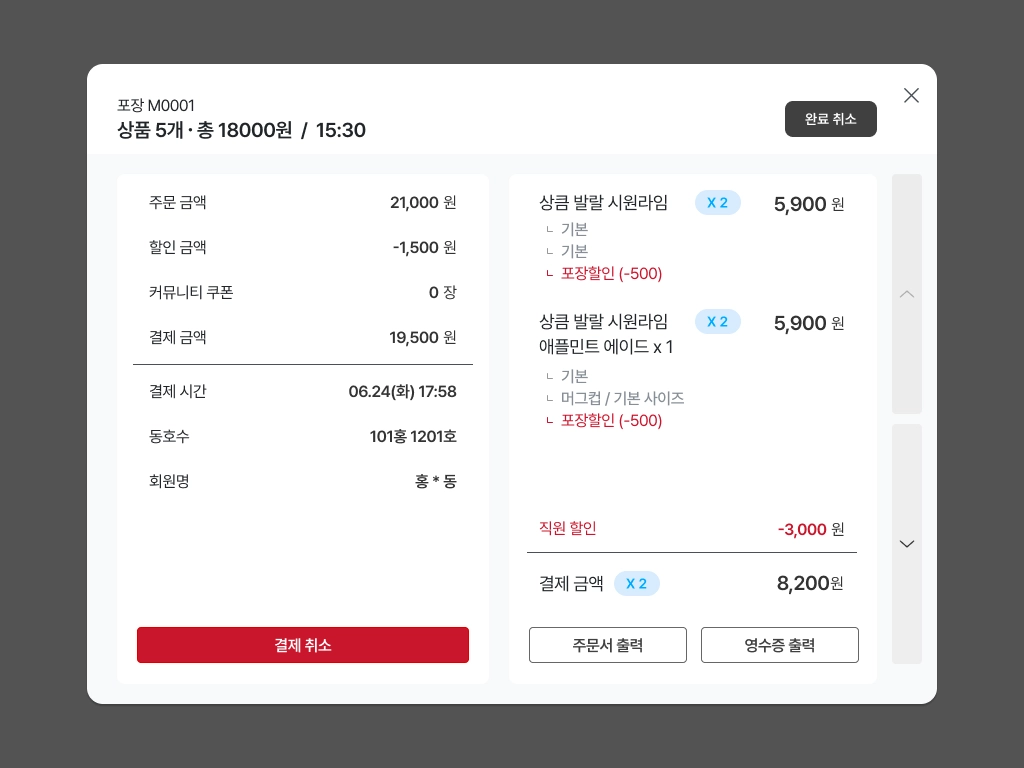Click the 직원 할인 discount row
Viewport: 1024px width, 768px height.
pyautogui.click(x=692, y=528)
